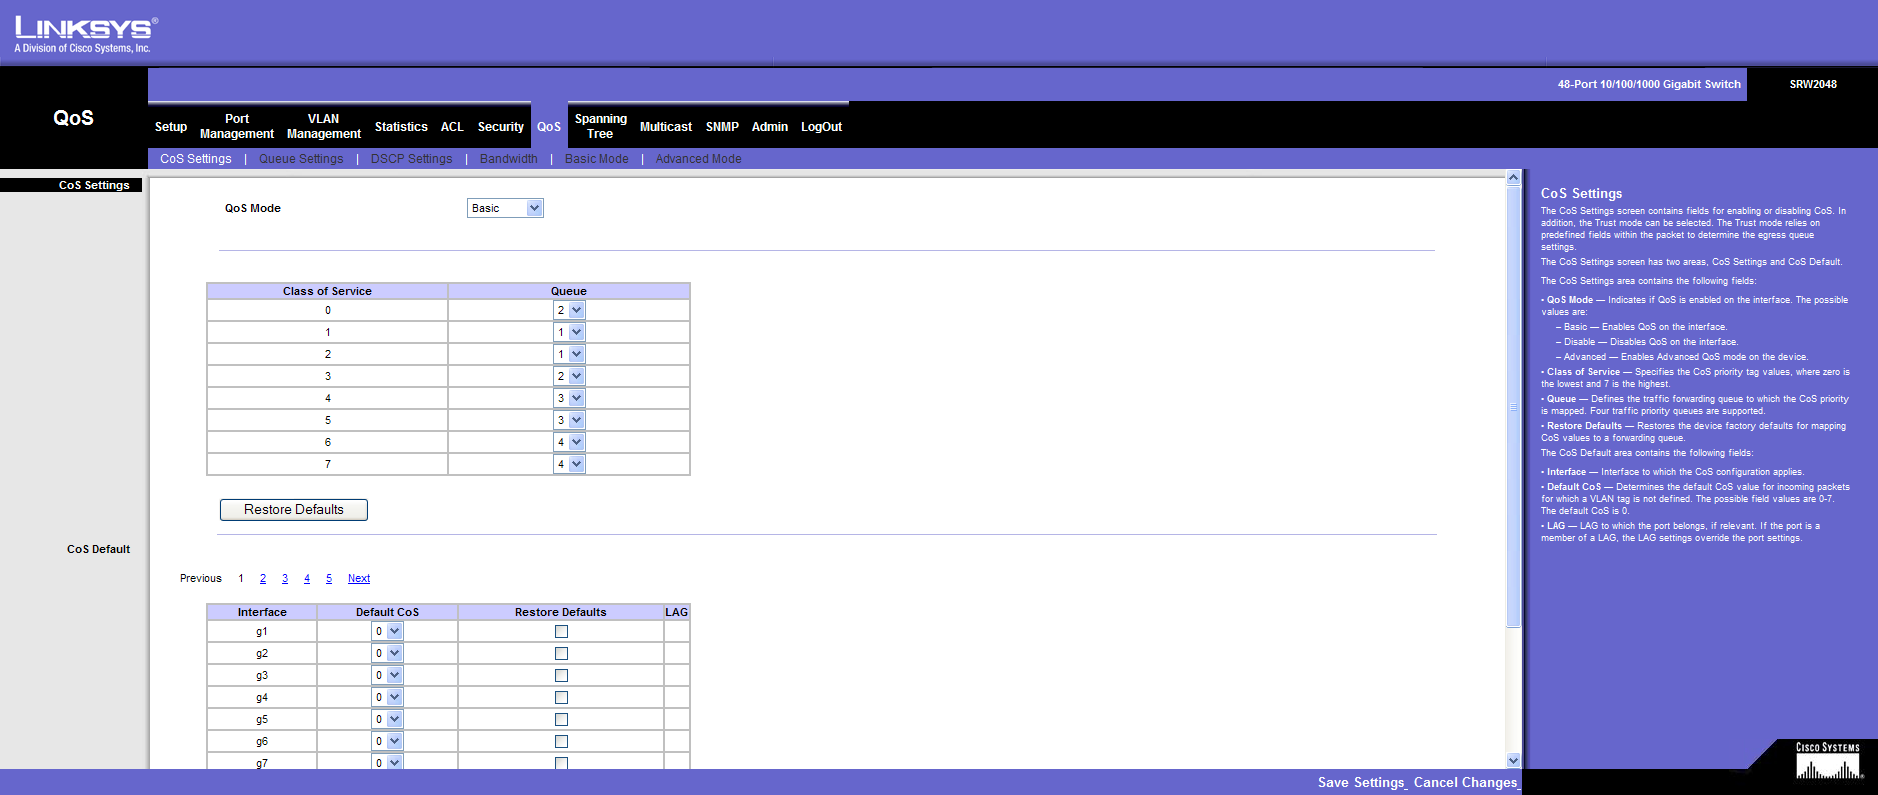
Task: Click the Linksys logo
Action: 85,34
